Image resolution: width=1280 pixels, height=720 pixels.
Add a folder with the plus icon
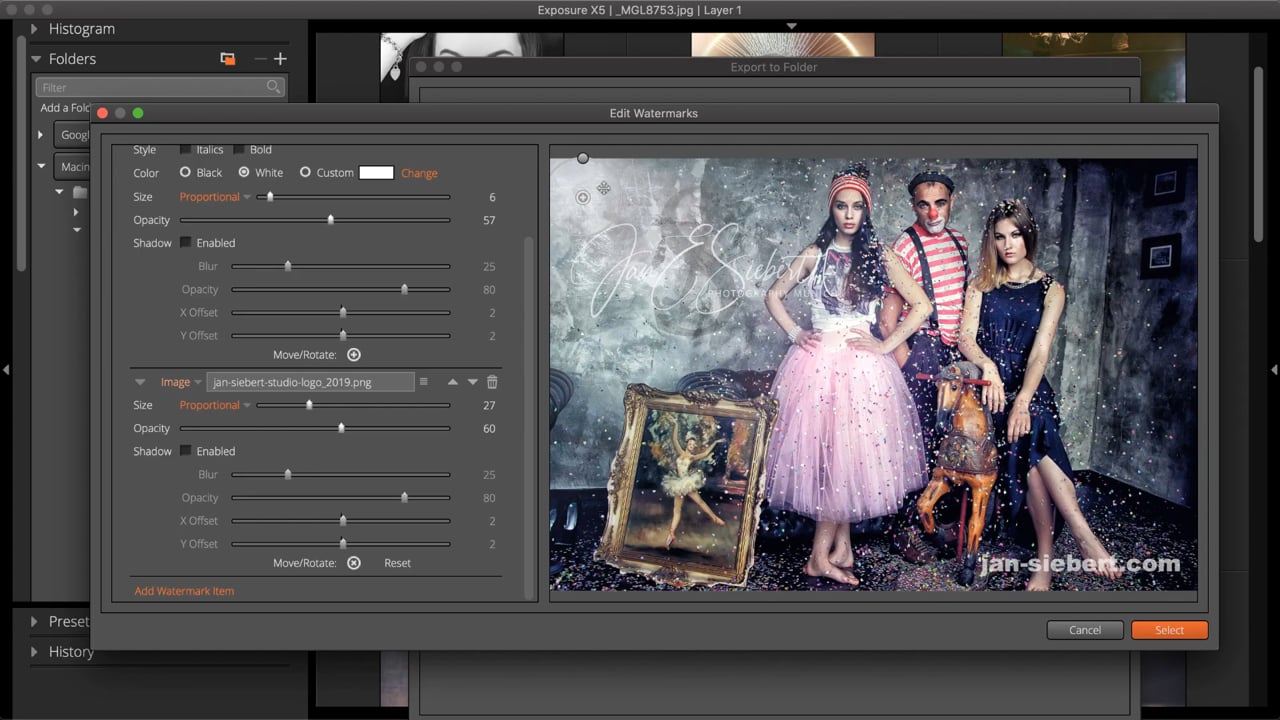click(x=280, y=59)
